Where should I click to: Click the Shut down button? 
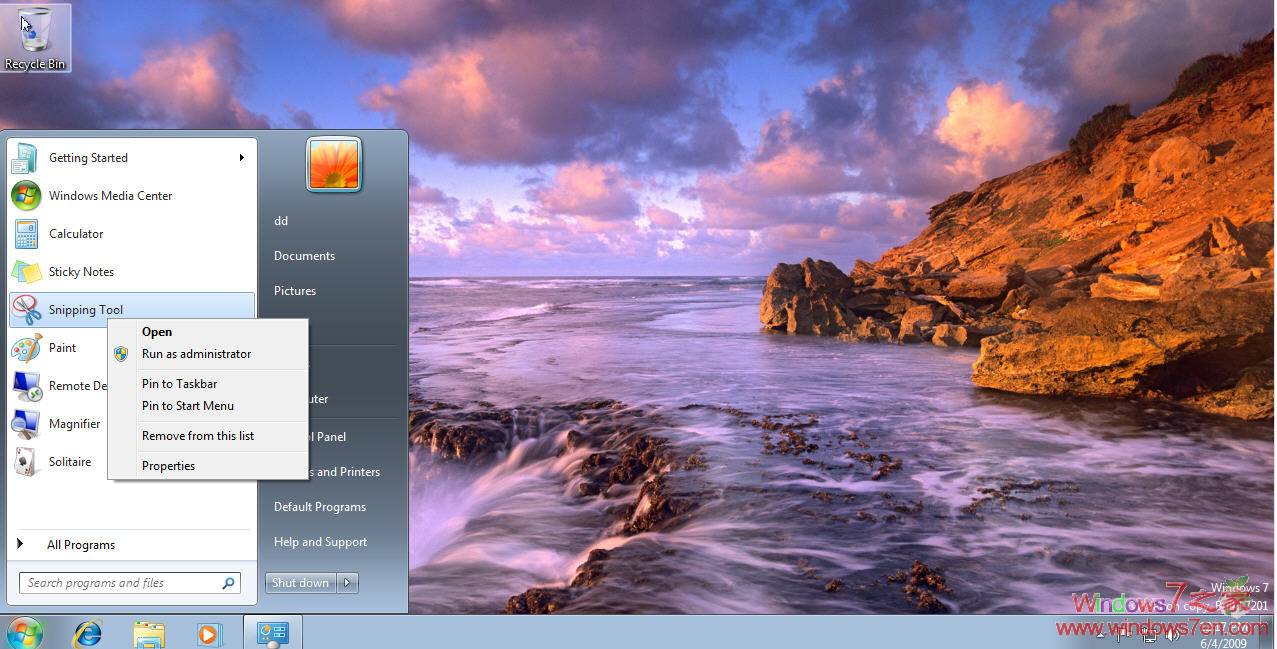[299, 582]
